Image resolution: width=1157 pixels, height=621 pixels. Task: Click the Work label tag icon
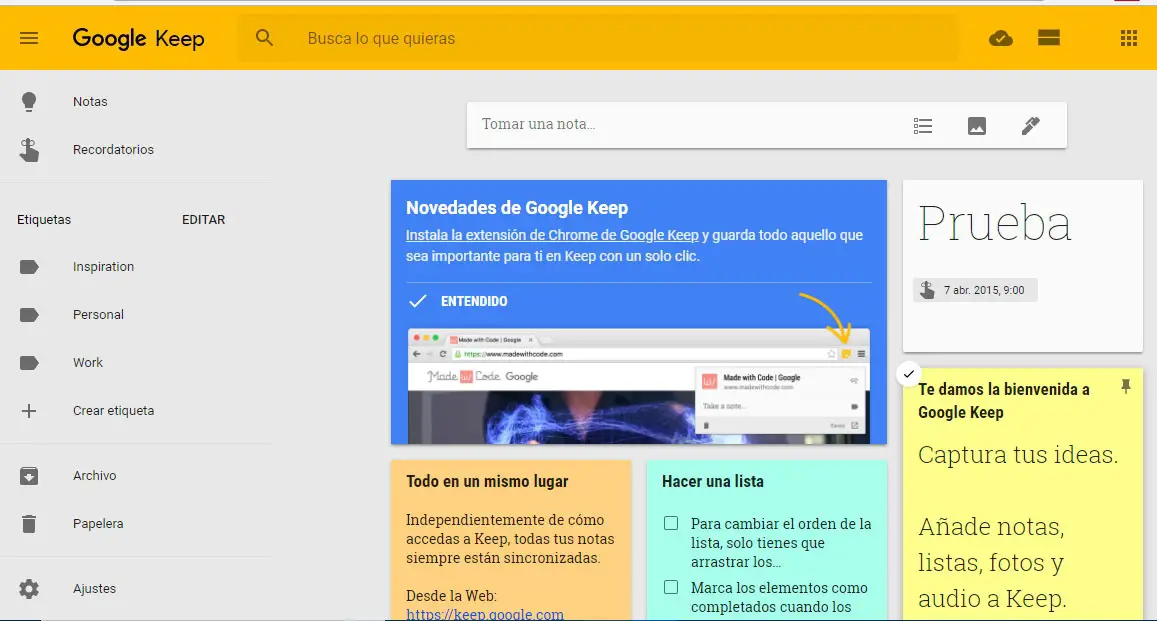pyautogui.click(x=29, y=363)
